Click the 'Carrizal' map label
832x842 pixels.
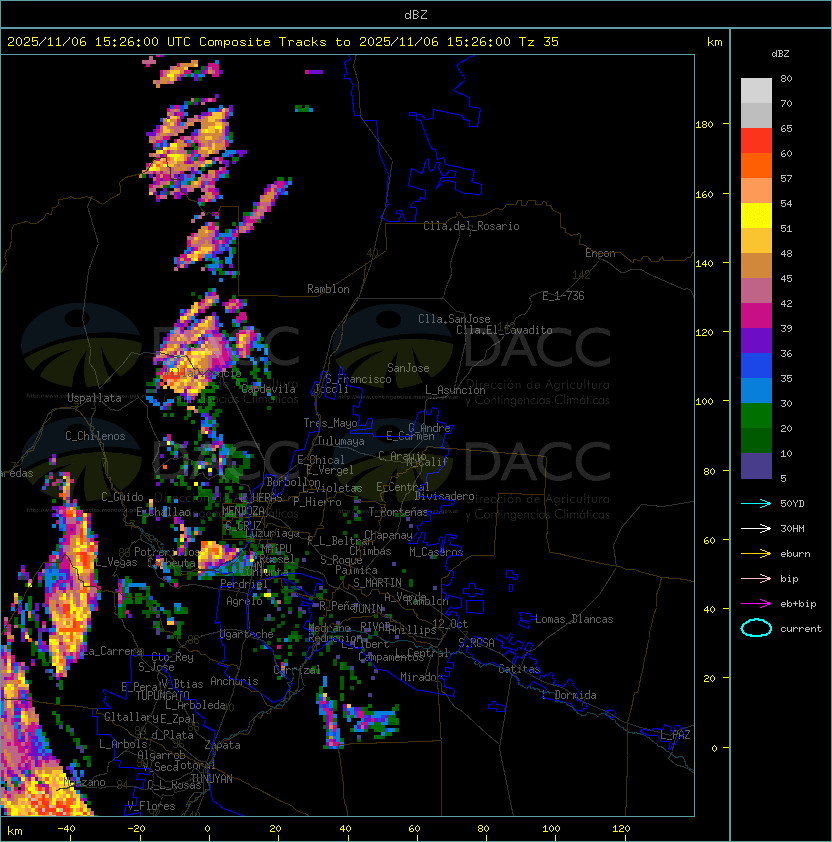coord(297,670)
